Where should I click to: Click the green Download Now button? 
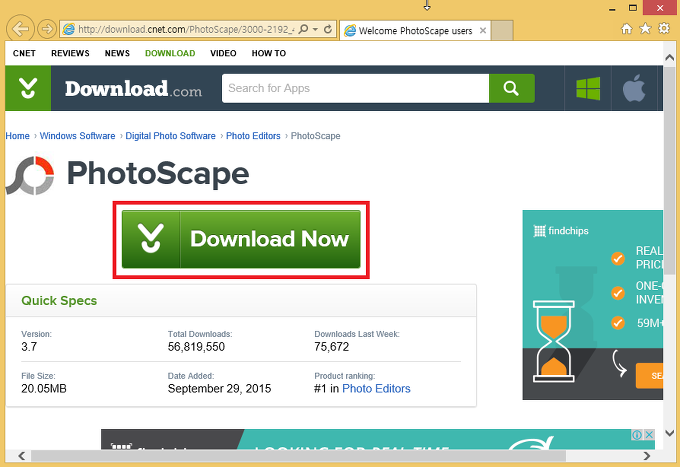pos(241,239)
